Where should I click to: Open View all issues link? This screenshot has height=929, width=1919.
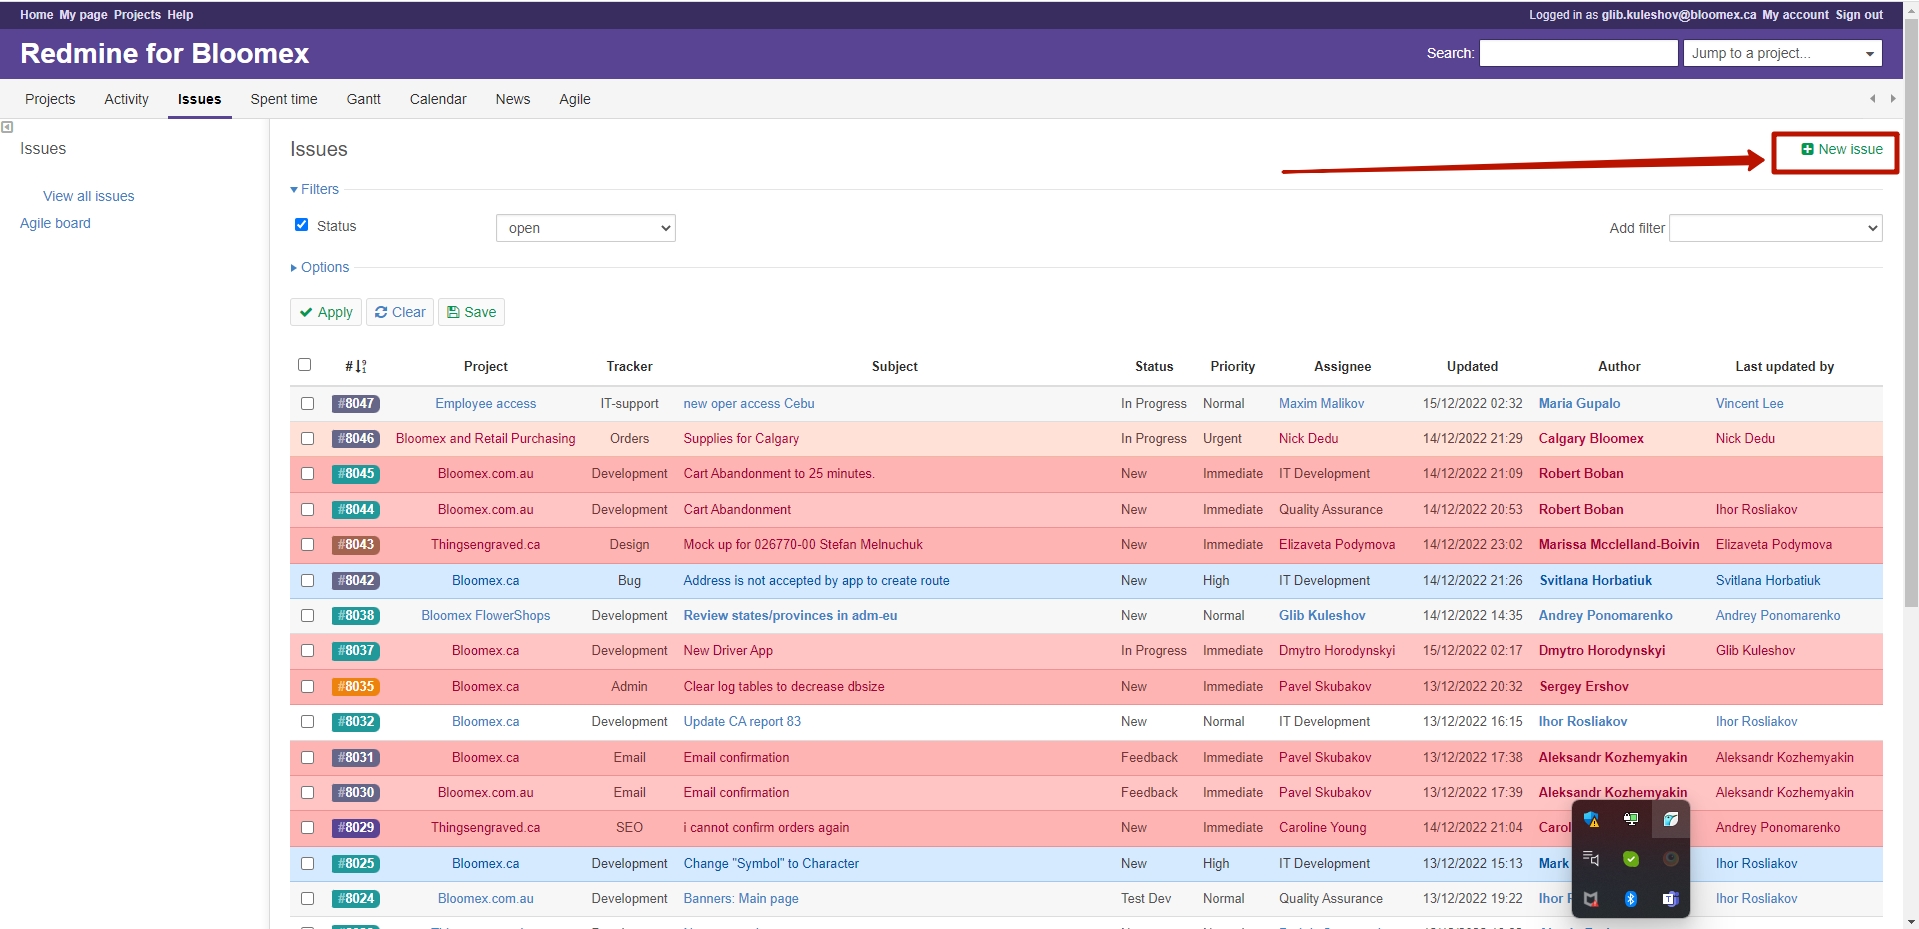pyautogui.click(x=88, y=197)
